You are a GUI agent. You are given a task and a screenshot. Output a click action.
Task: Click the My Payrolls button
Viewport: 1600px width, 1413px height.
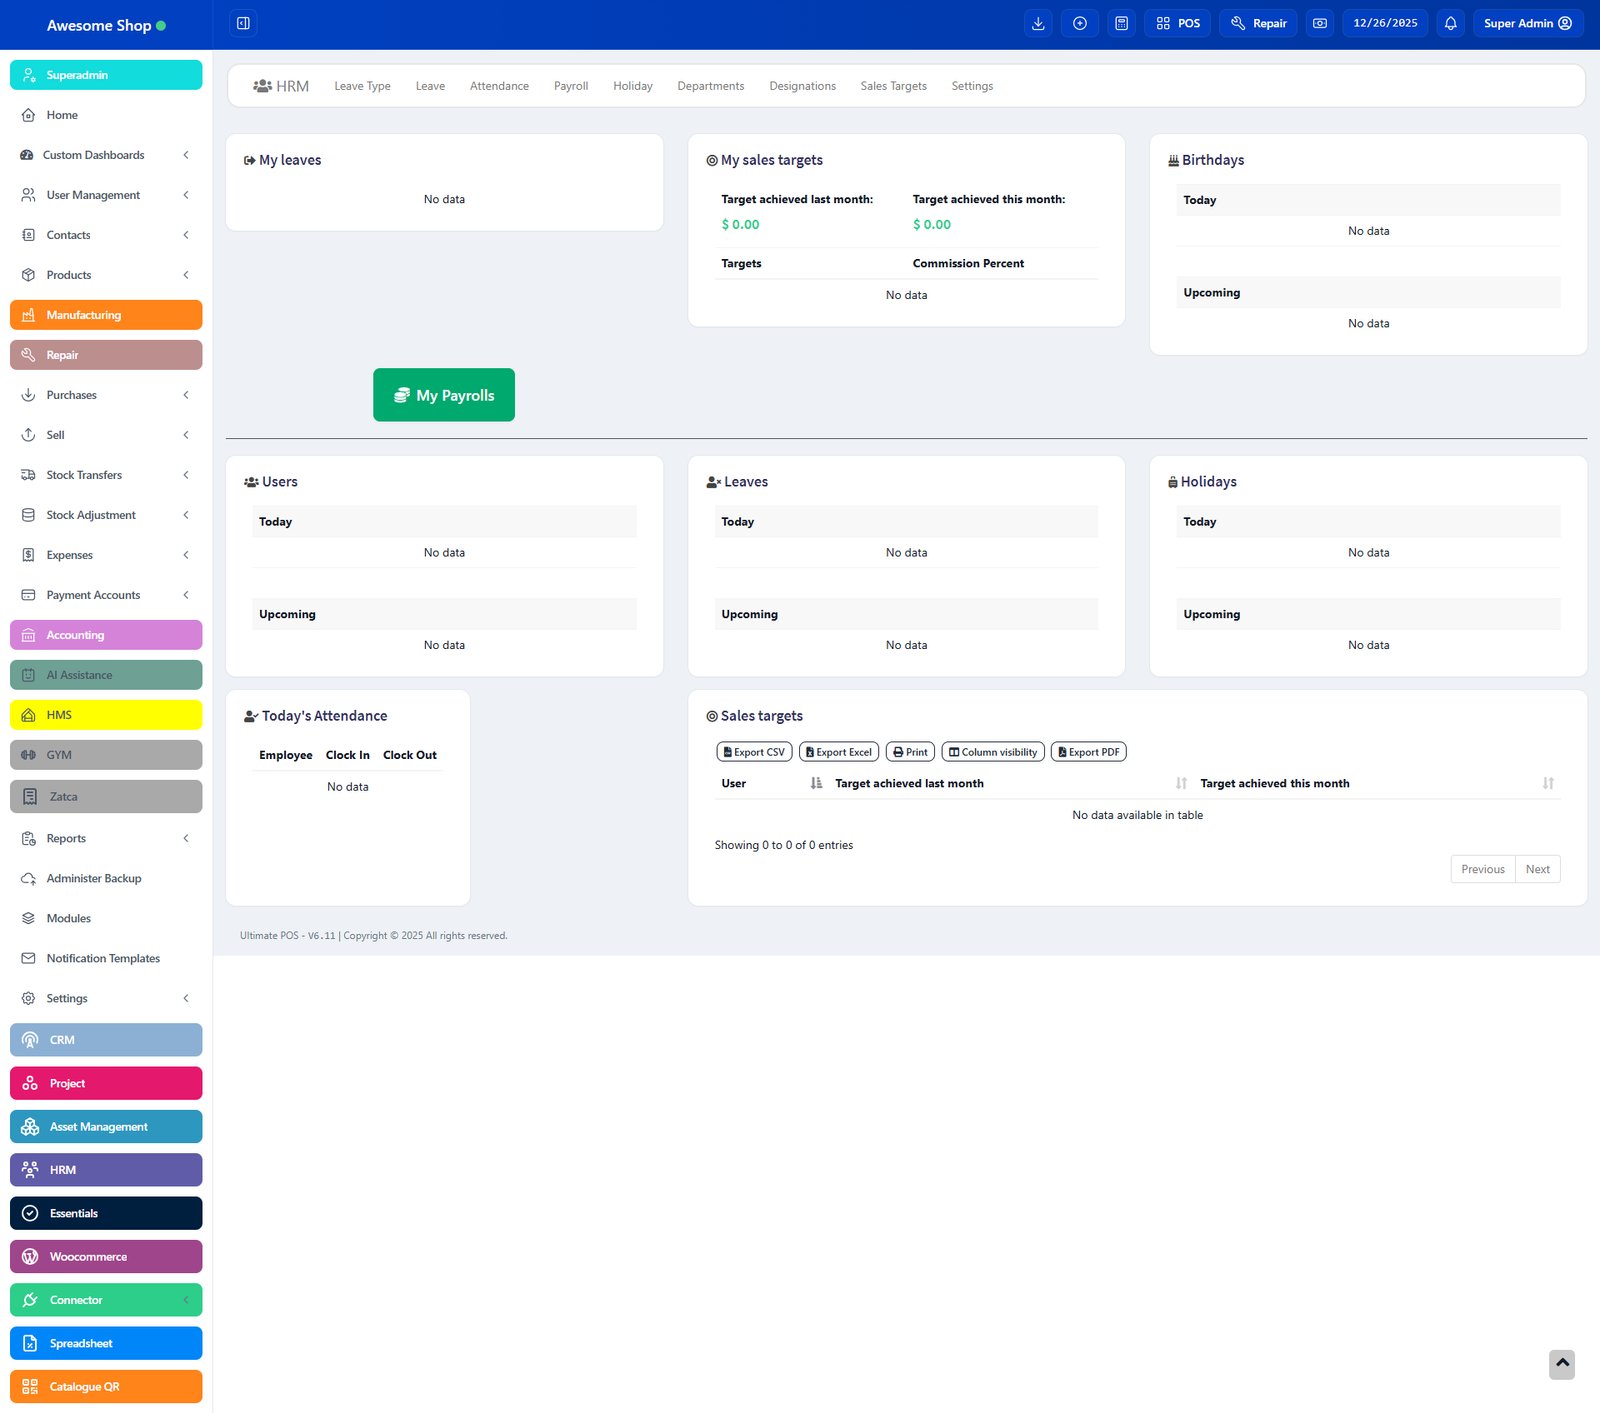click(x=444, y=395)
